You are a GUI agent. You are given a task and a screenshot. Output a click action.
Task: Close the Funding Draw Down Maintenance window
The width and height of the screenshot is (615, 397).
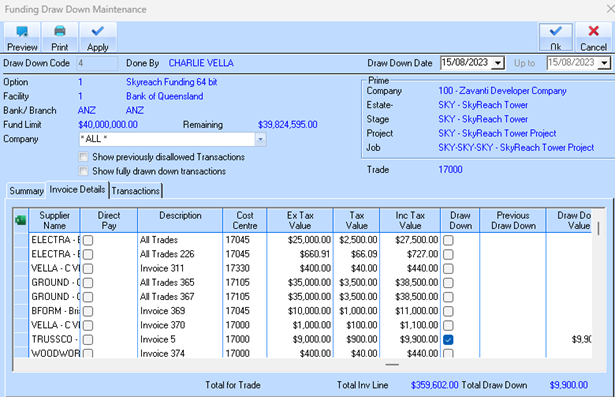click(610, 9)
